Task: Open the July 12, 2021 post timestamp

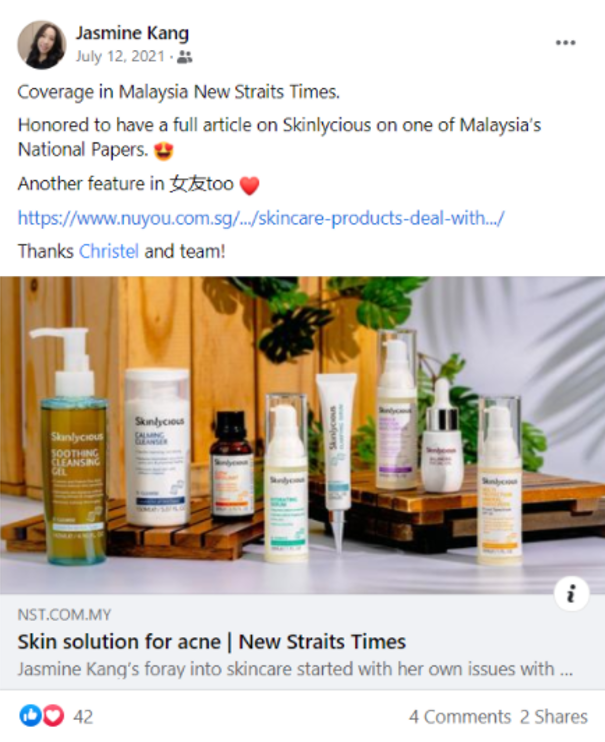Action: [x=120, y=56]
